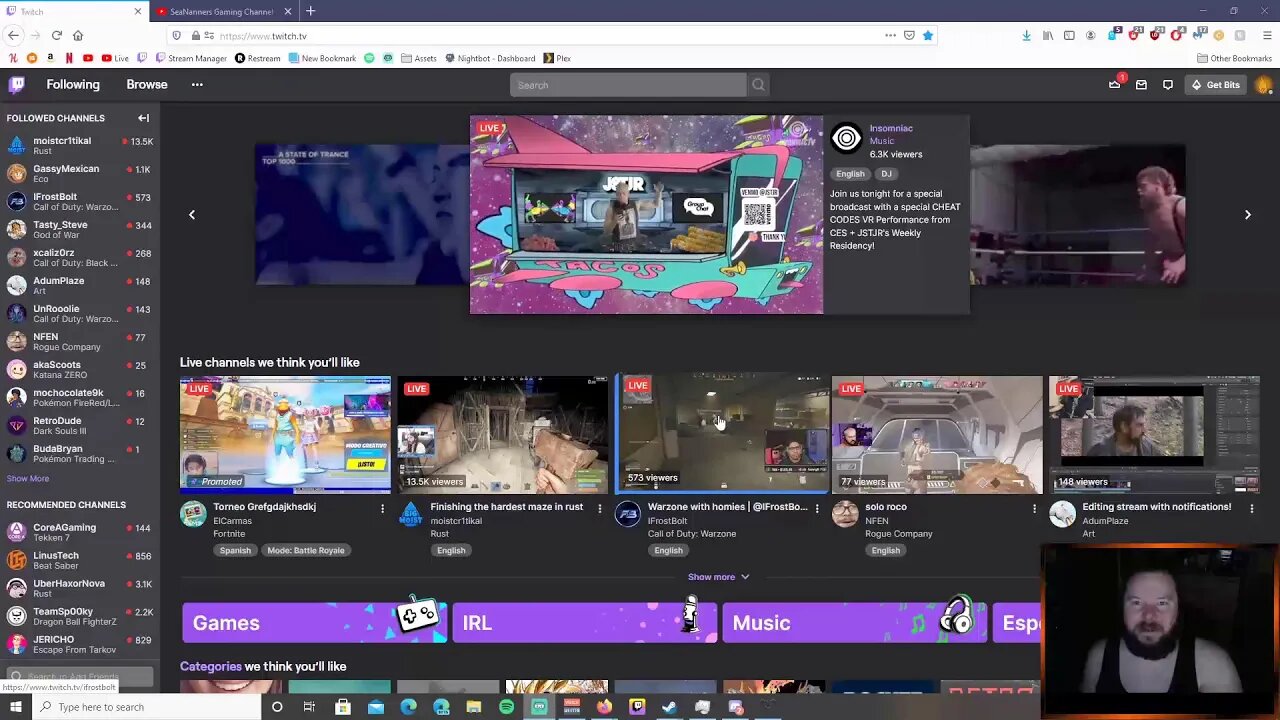Open the user avatar menu

[x=1263, y=85]
